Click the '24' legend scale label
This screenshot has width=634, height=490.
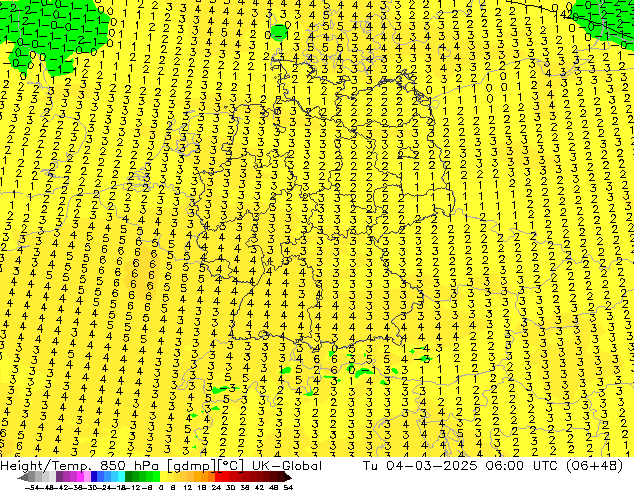pos(216,487)
